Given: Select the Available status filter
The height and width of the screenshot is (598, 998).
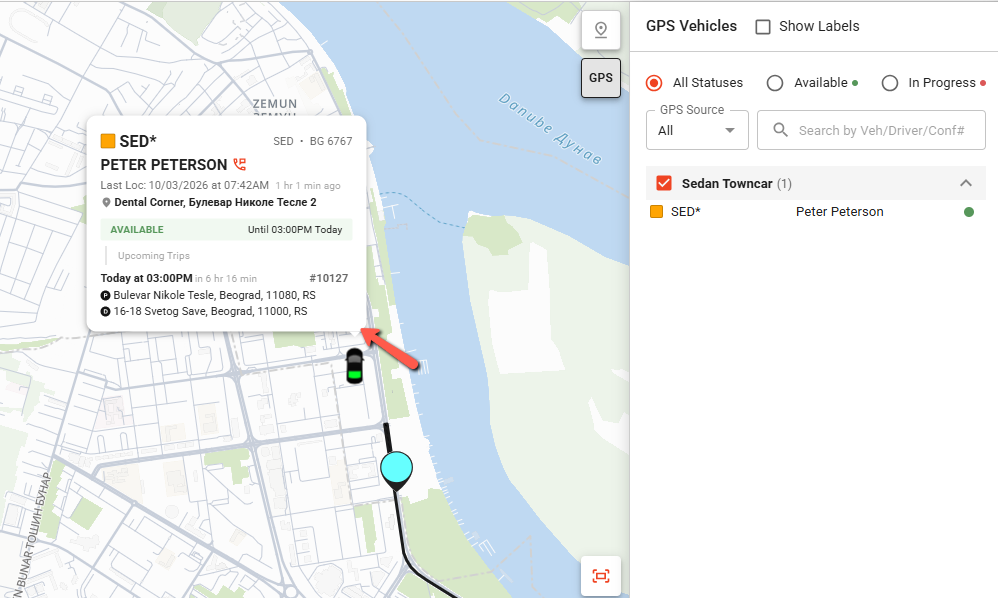Looking at the screenshot, I should [x=775, y=83].
